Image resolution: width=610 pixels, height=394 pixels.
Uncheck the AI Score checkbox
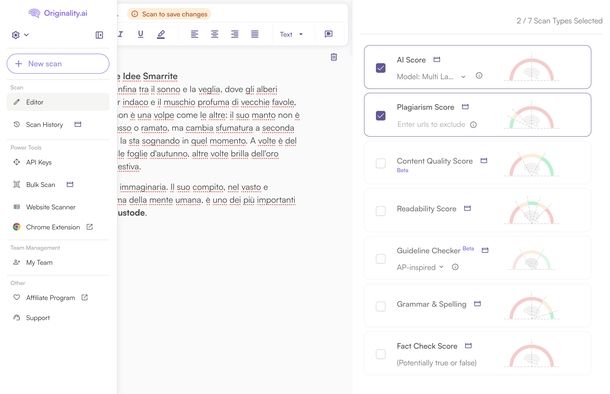pos(380,68)
